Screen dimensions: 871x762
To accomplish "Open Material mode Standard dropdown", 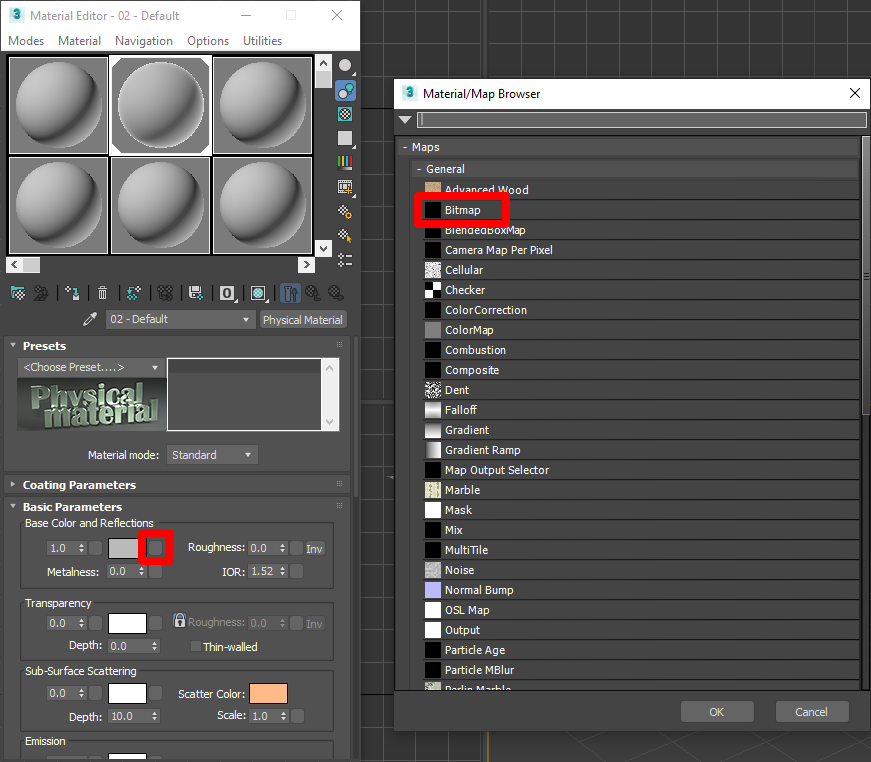I will click(212, 455).
